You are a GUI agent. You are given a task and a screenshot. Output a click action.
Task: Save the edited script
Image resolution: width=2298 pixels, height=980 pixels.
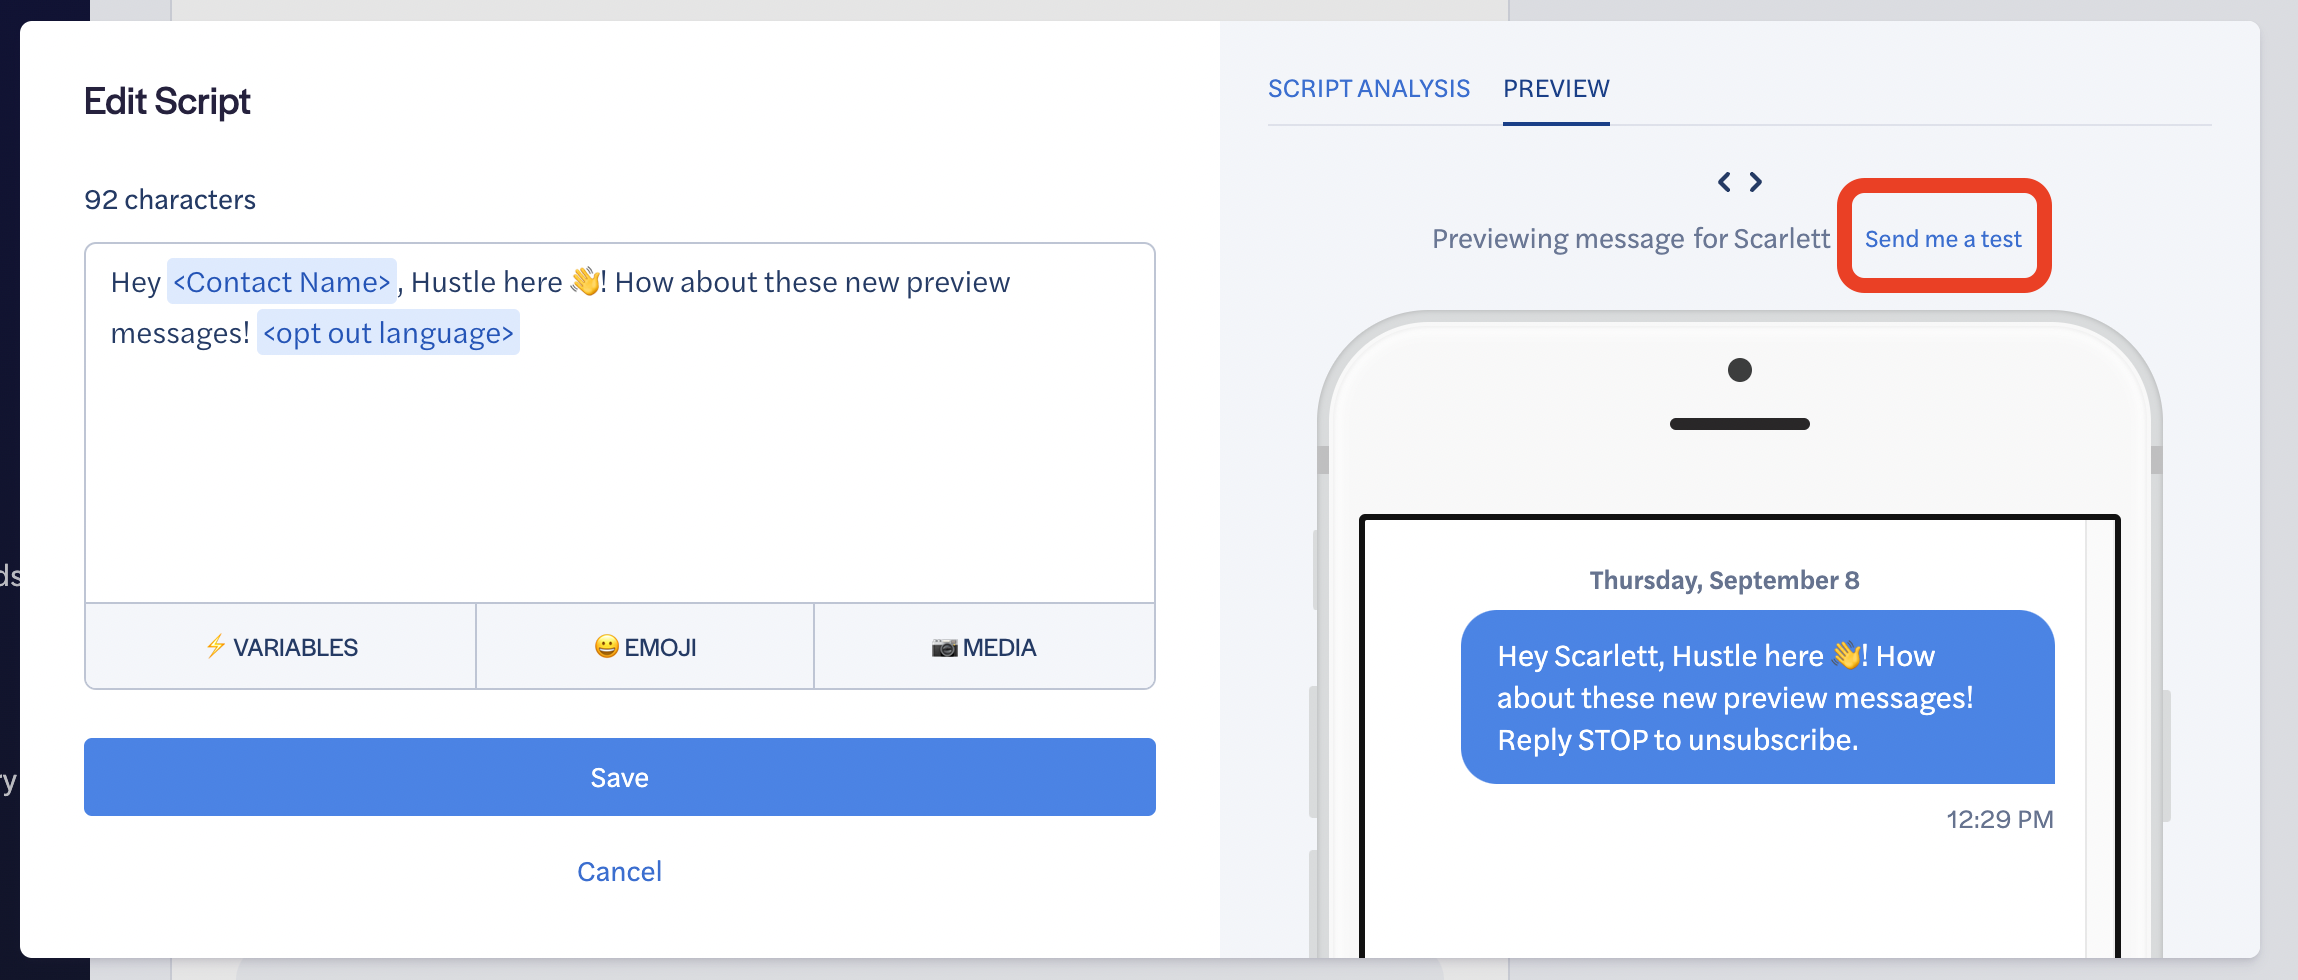point(620,777)
